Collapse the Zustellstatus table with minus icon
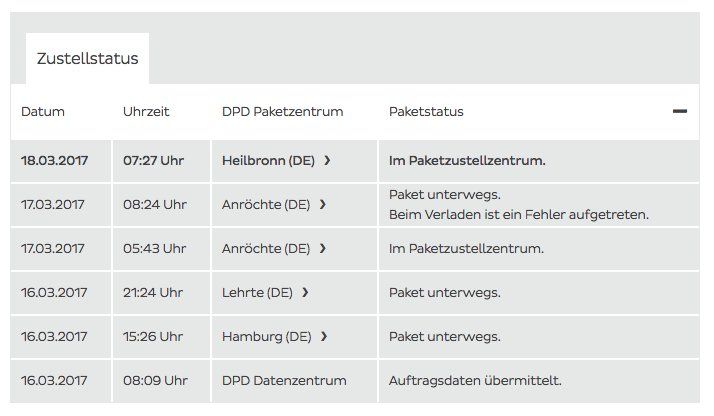 (680, 111)
